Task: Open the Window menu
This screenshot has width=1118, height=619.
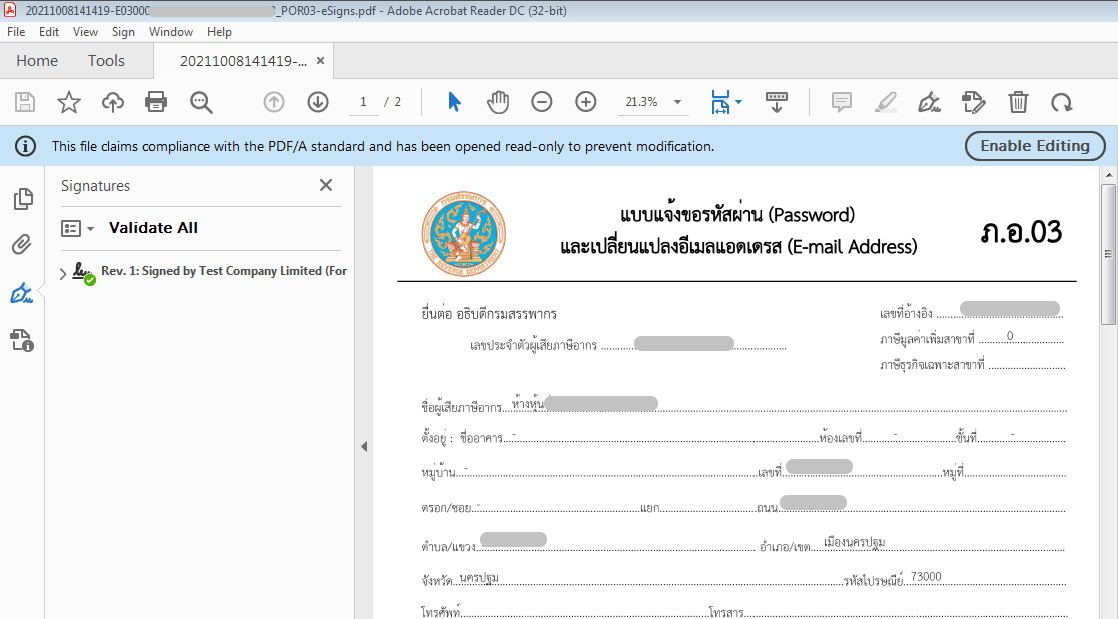Action: 170,32
